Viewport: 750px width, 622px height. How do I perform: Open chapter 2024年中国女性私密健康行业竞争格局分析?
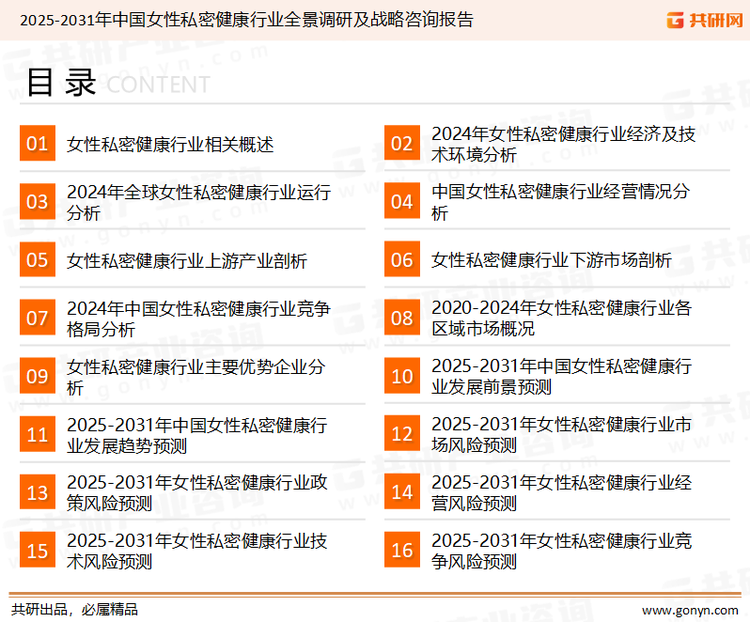199,319
